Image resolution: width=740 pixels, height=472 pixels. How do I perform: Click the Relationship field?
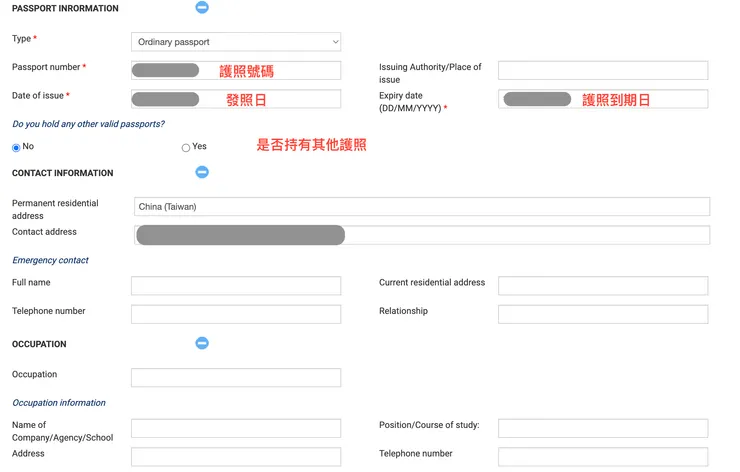603,314
